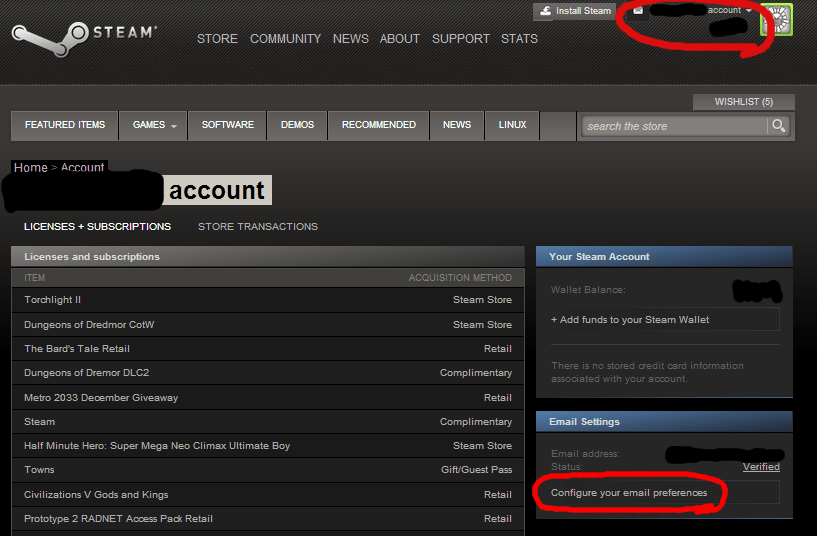
Task: Select the Torchlight II row
Action: tap(268, 300)
